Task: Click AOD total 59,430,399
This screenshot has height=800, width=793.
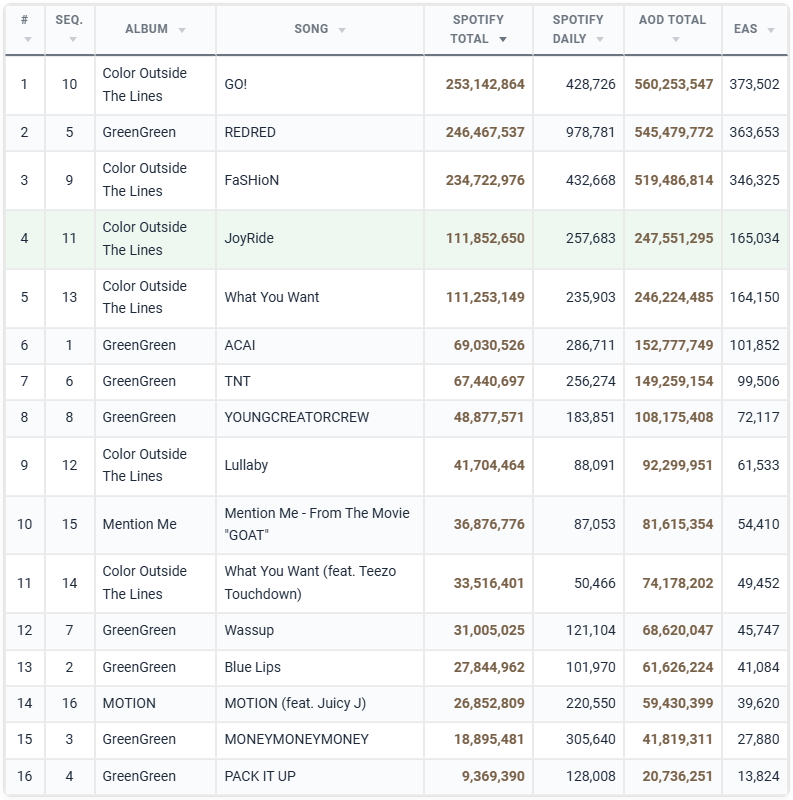Action: click(678, 703)
